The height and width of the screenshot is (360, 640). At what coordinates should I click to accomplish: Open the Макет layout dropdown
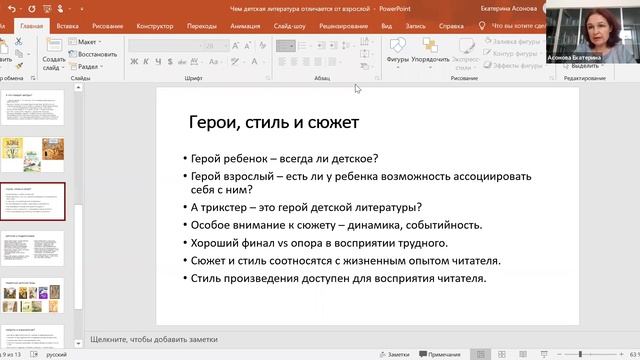85,42
